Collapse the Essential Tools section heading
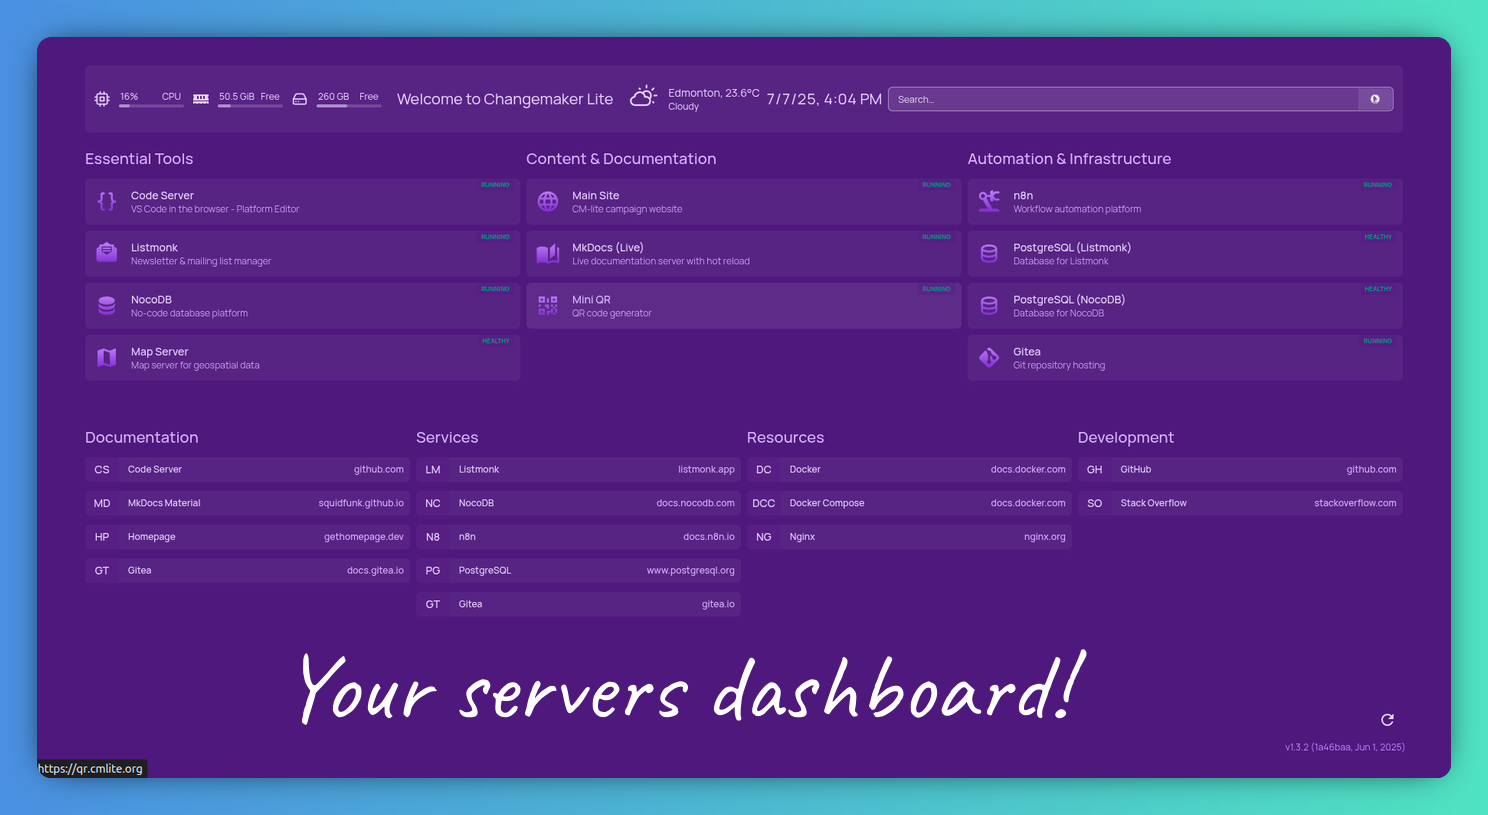Screen dimensions: 1488x815 tap(139, 159)
